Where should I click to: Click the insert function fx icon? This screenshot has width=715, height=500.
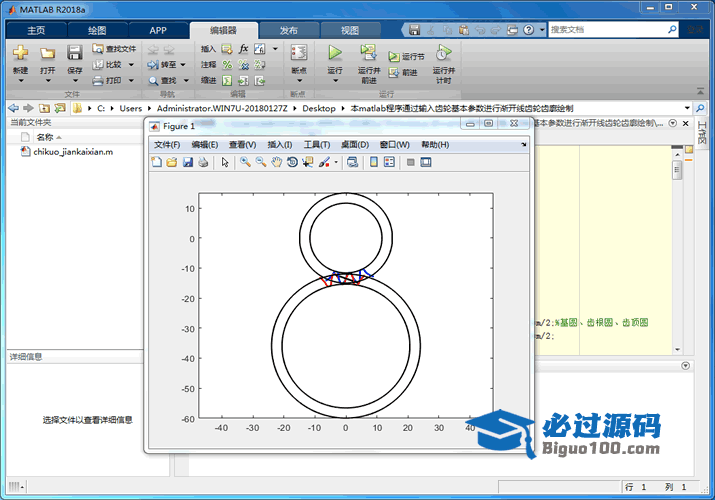click(x=244, y=48)
